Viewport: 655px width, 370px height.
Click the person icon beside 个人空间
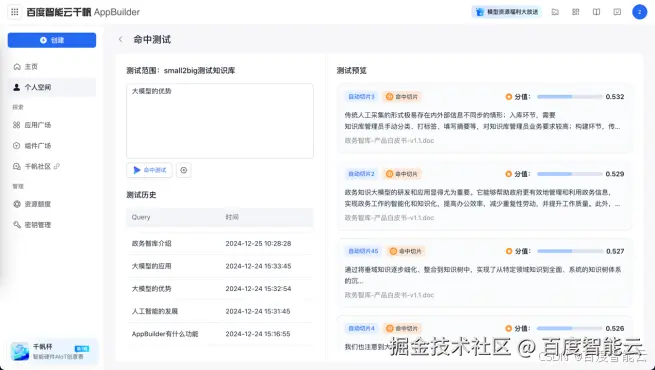(x=17, y=87)
